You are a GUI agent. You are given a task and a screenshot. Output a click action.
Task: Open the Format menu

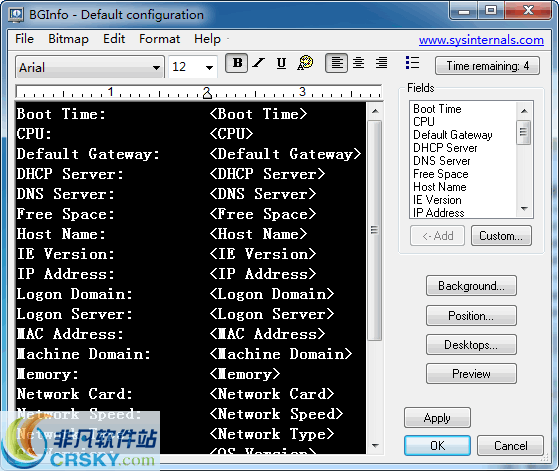[159, 39]
